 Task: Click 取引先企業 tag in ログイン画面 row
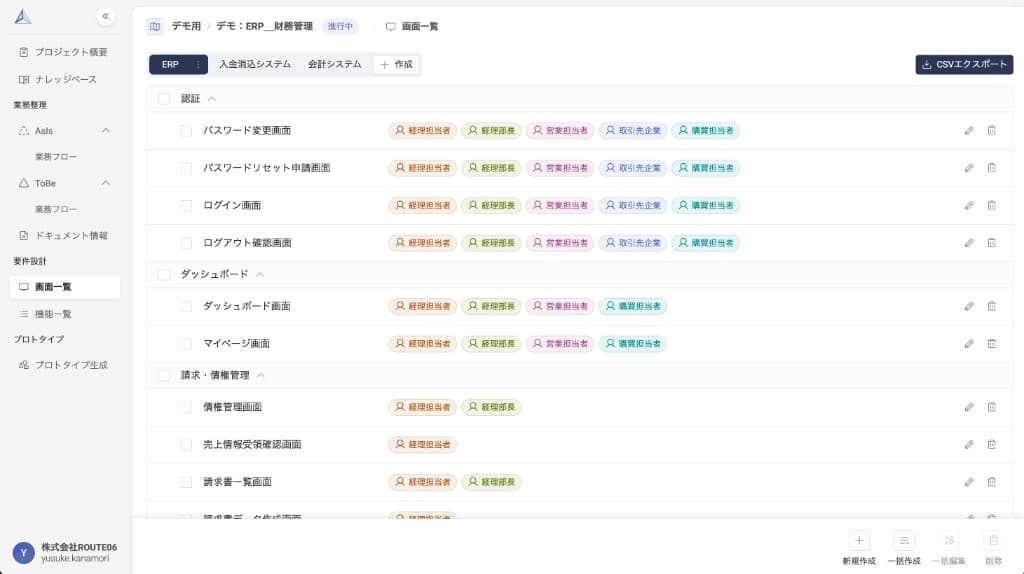(x=633, y=206)
